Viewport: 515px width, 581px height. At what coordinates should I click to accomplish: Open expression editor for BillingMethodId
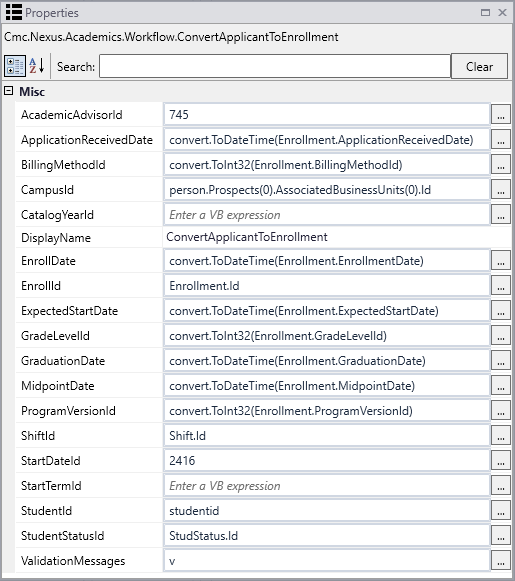coord(501,165)
